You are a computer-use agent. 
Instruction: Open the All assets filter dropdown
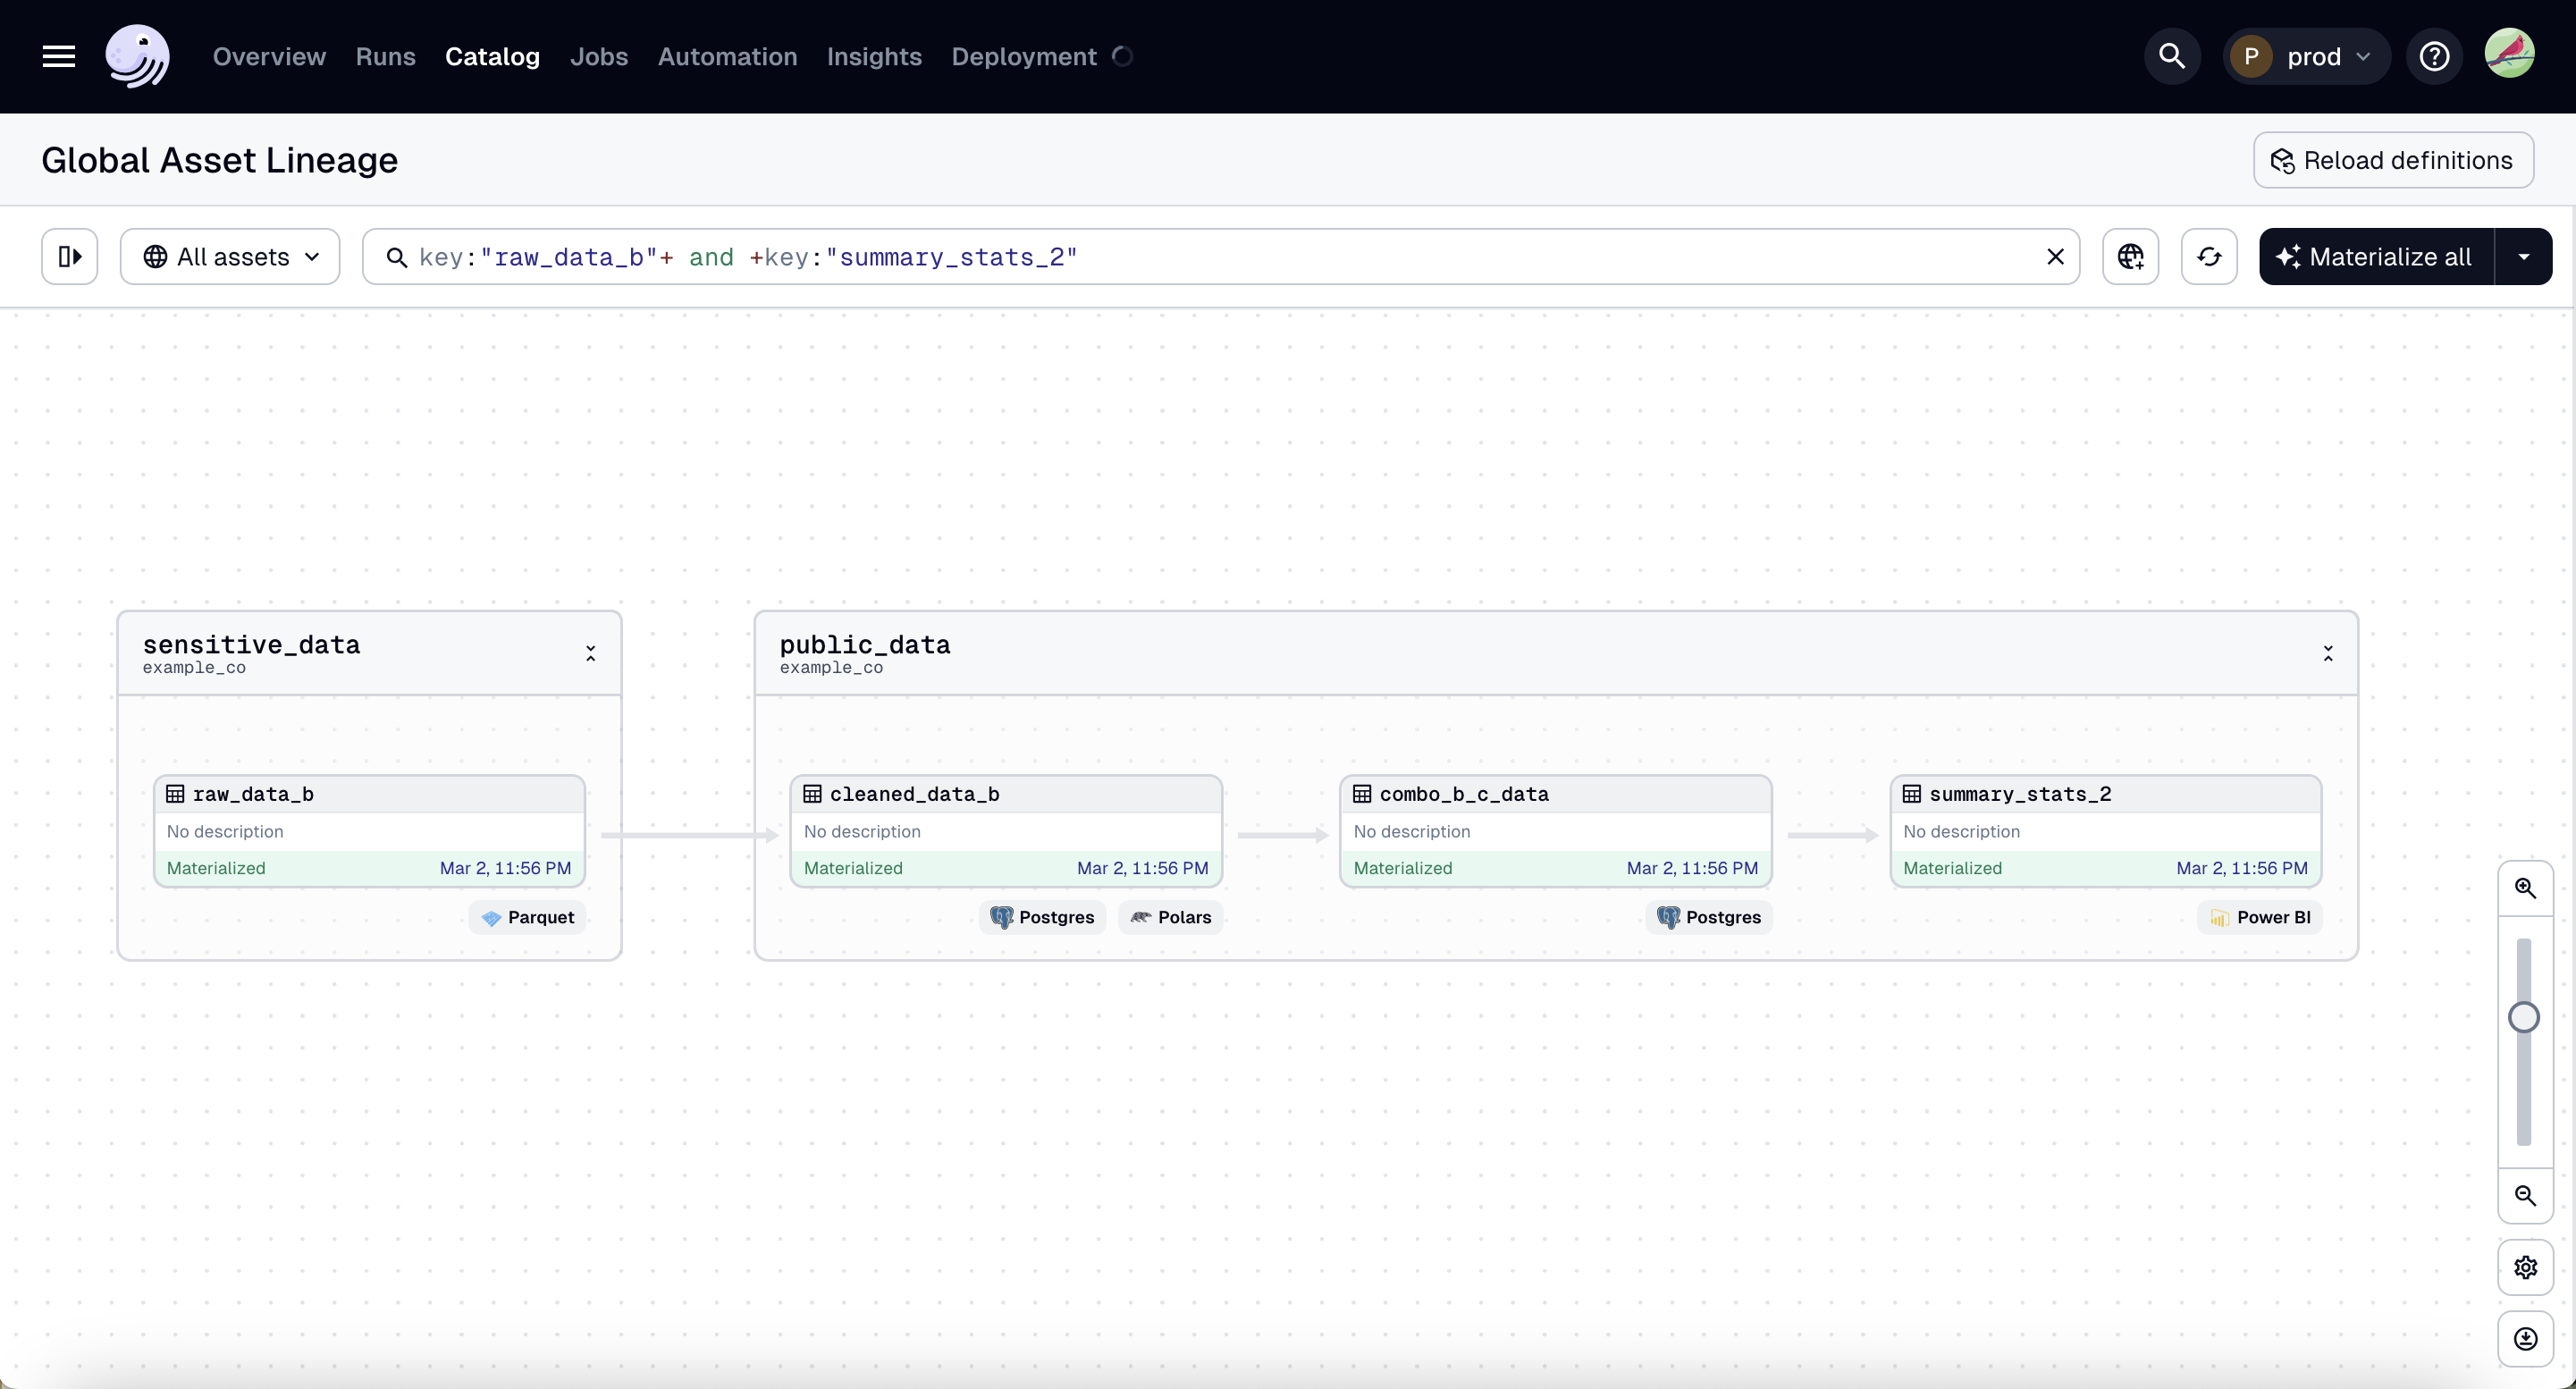pos(229,257)
